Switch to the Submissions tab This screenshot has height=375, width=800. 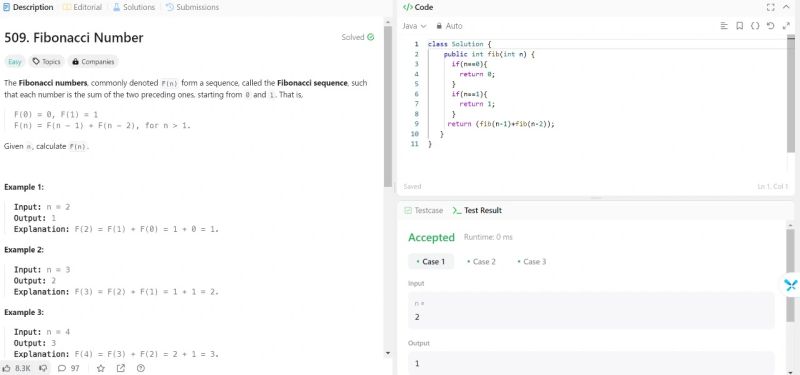pyautogui.click(x=192, y=7)
